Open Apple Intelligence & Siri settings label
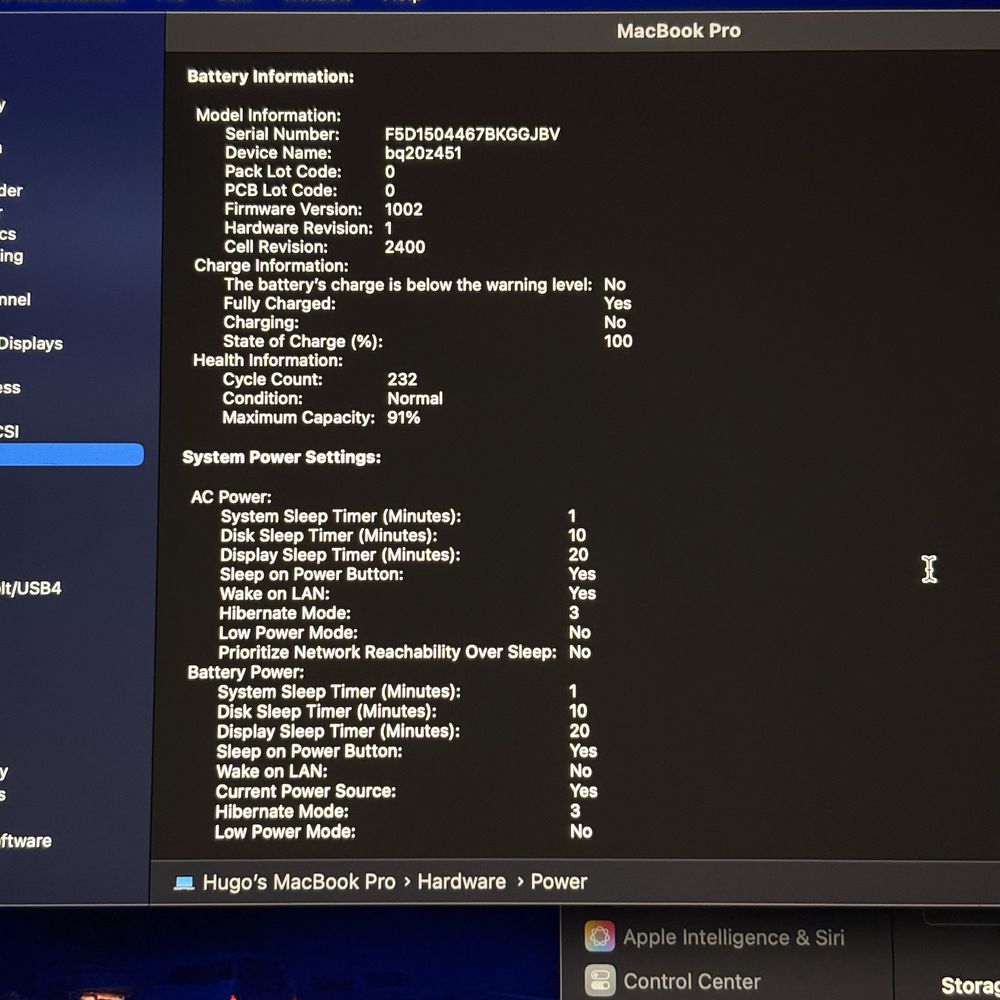 point(733,937)
